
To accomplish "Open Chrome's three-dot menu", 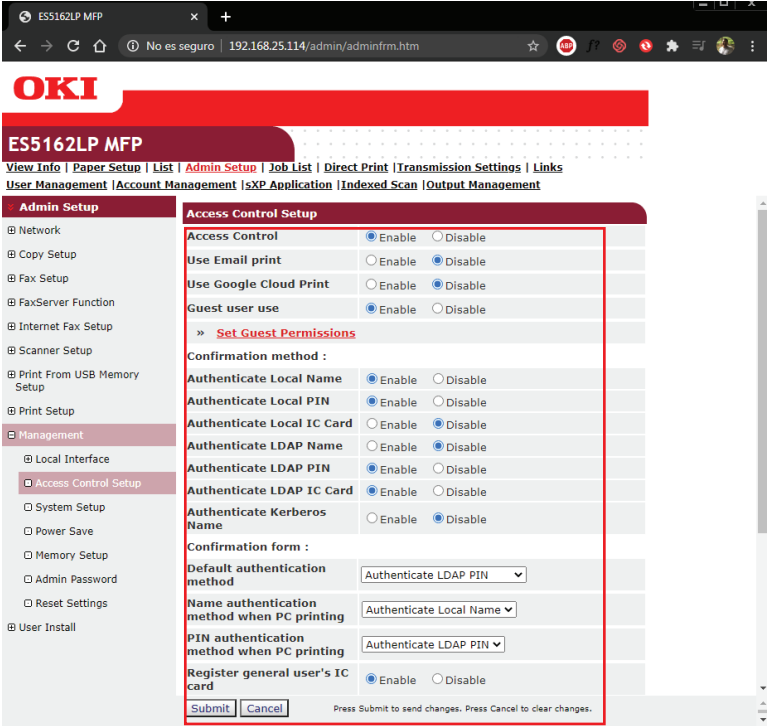I will tap(752, 46).
